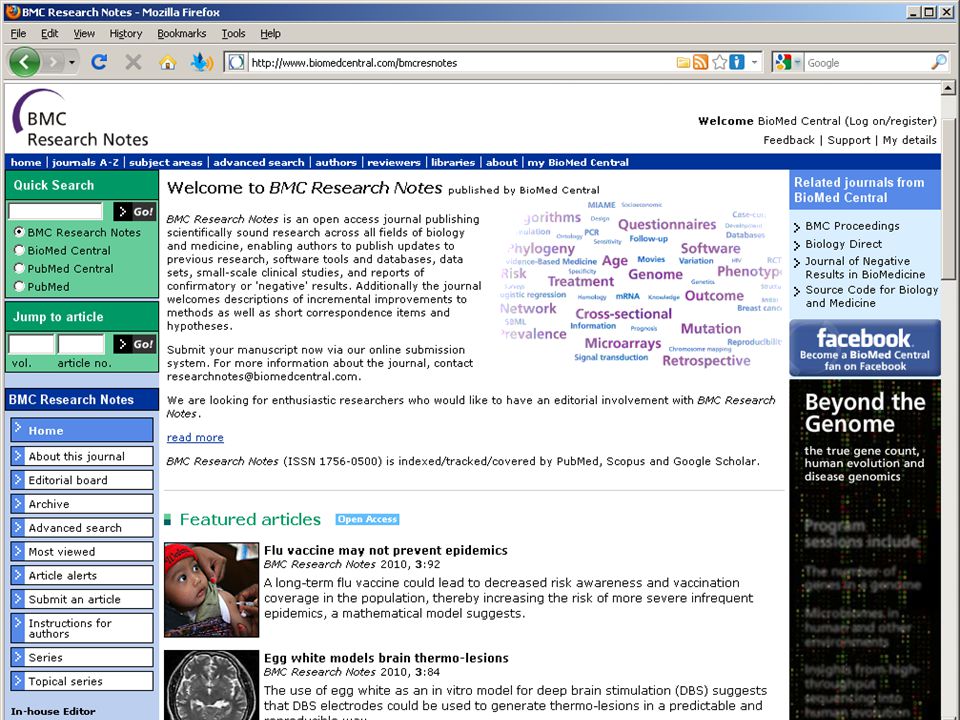The image size is (960, 720).
Task: Open the Feedback link
Action: (x=789, y=140)
